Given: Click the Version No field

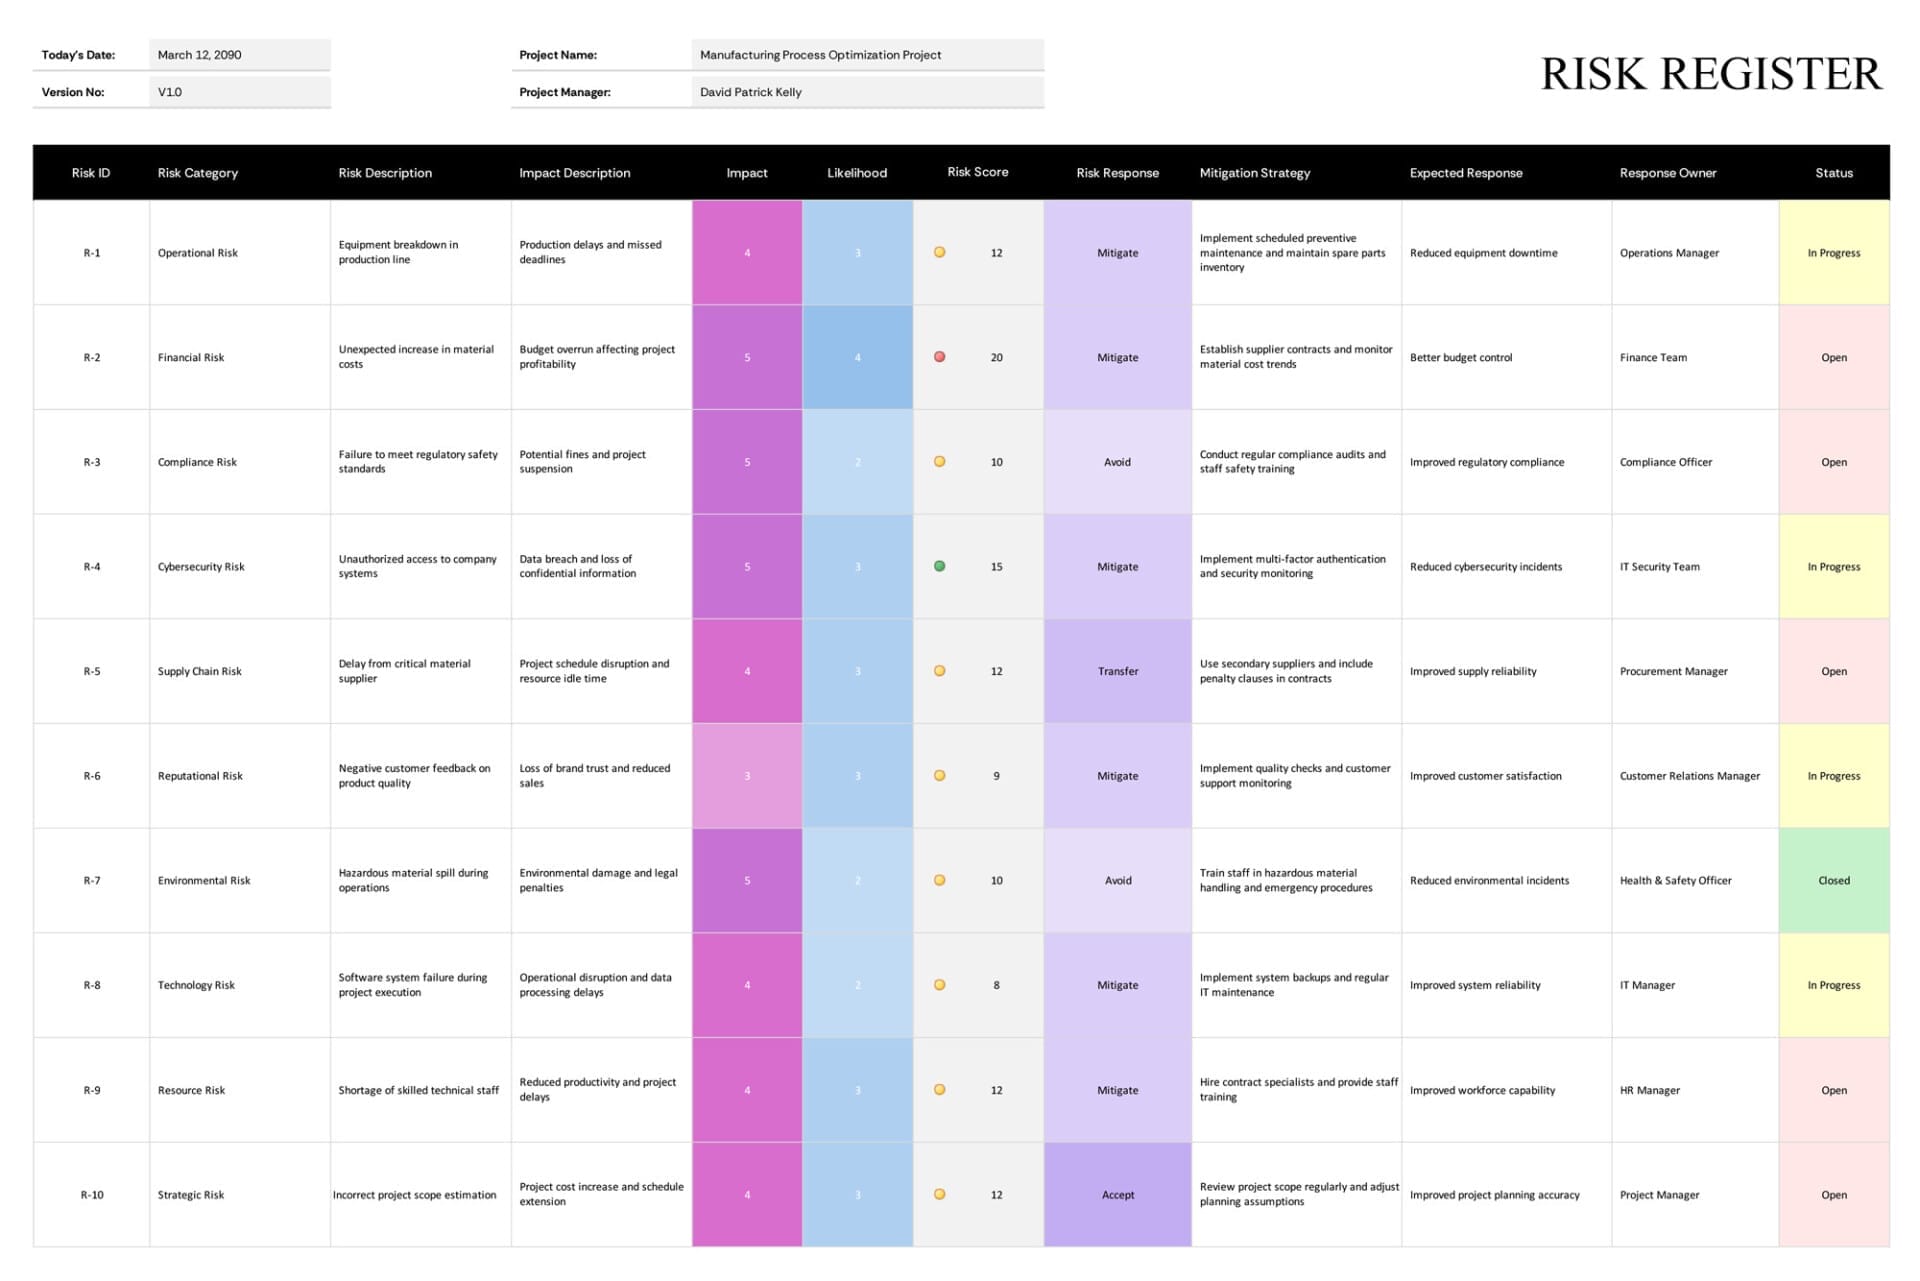Looking at the screenshot, I should pos(238,91).
